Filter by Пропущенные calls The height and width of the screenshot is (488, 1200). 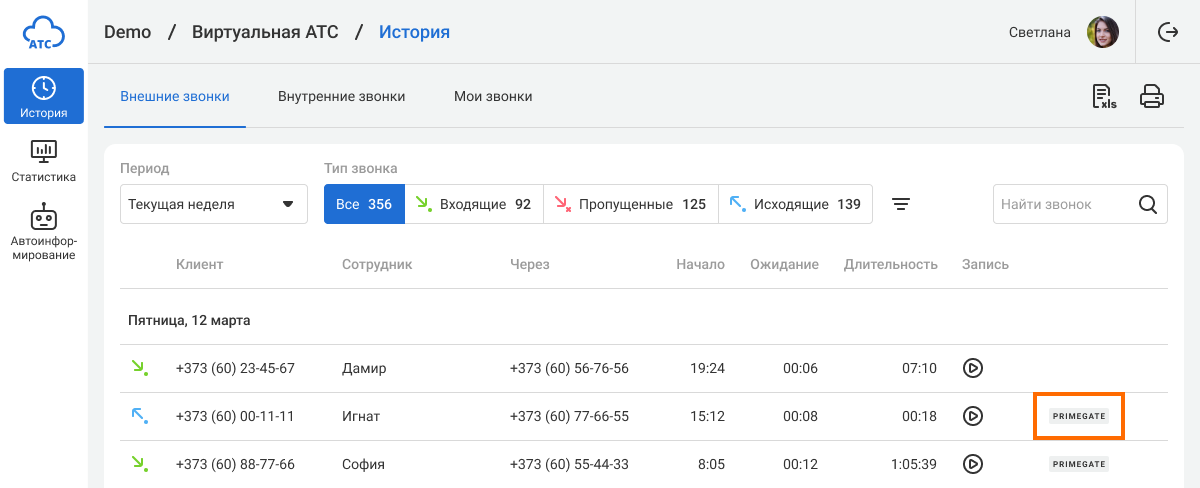pos(630,204)
